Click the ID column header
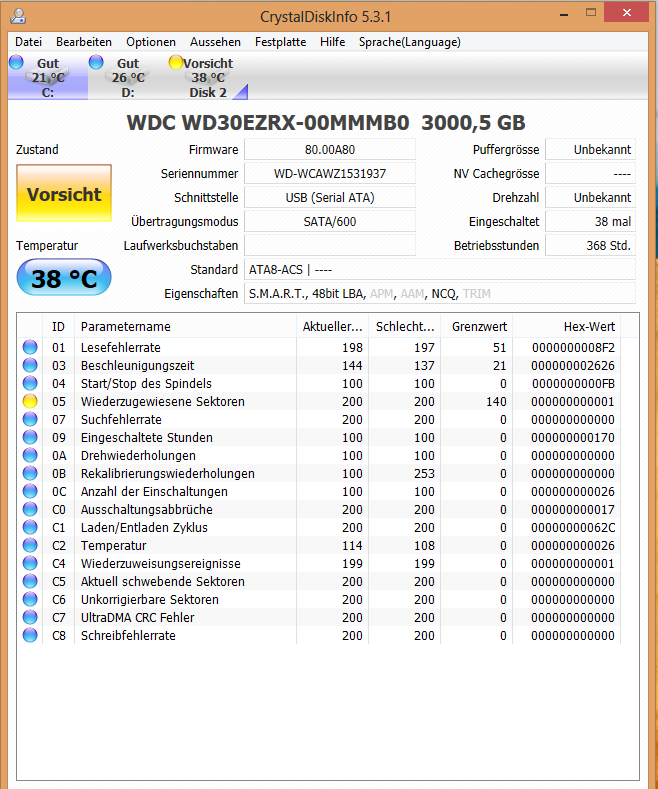Viewport: 658px width, 789px height. (58, 327)
